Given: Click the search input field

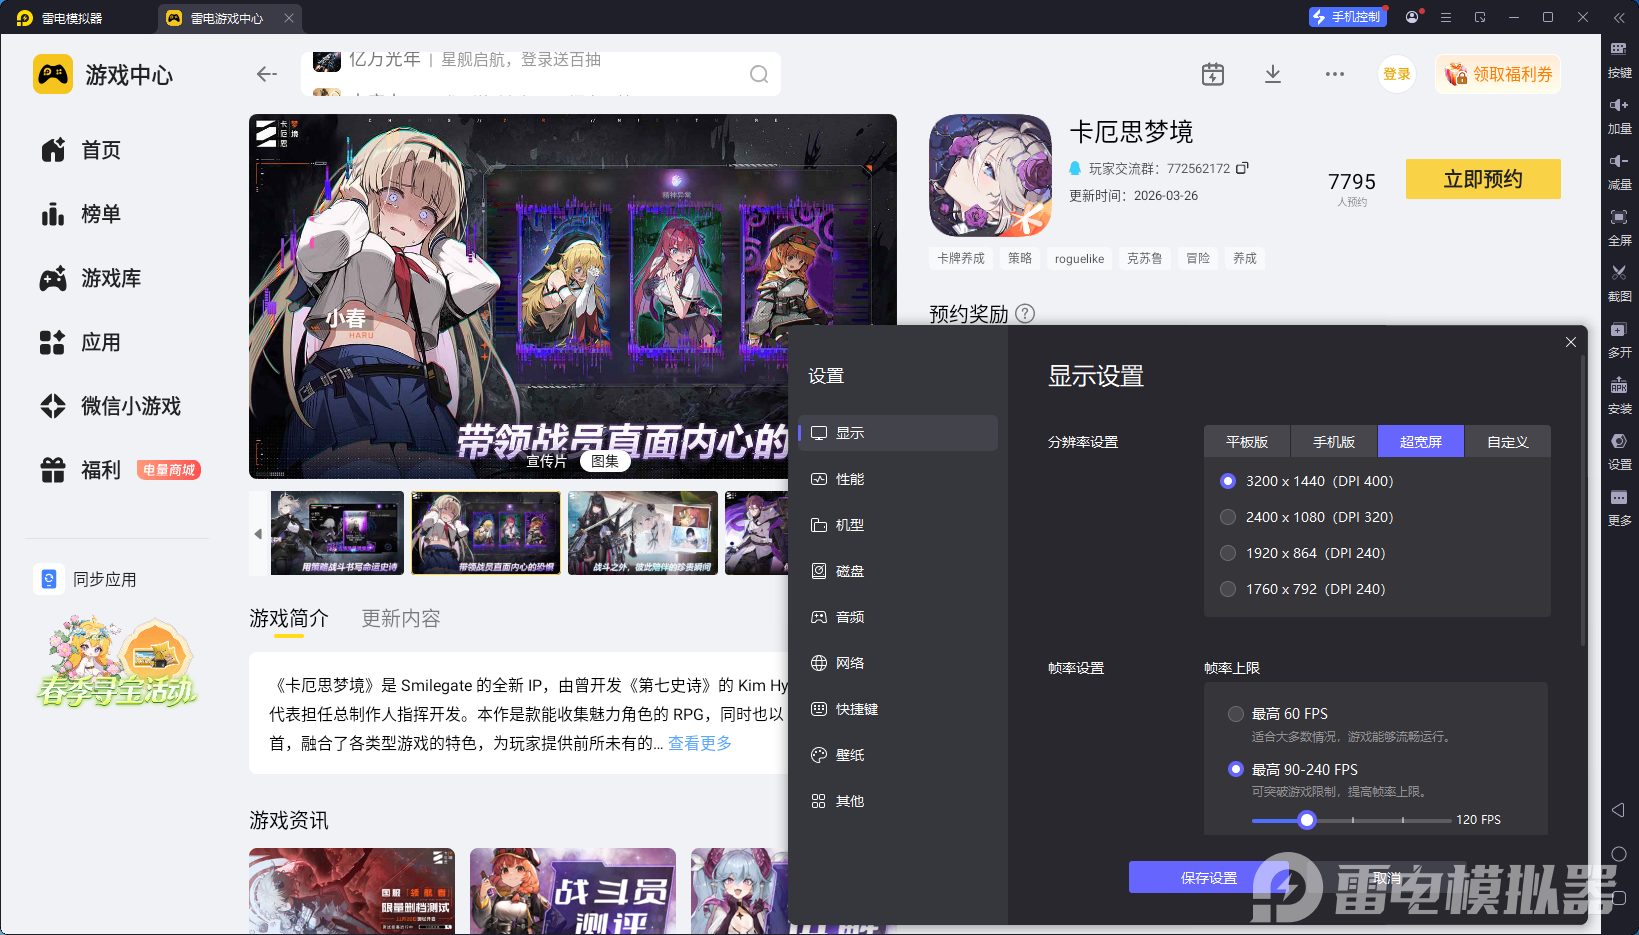Looking at the screenshot, I should tap(541, 74).
